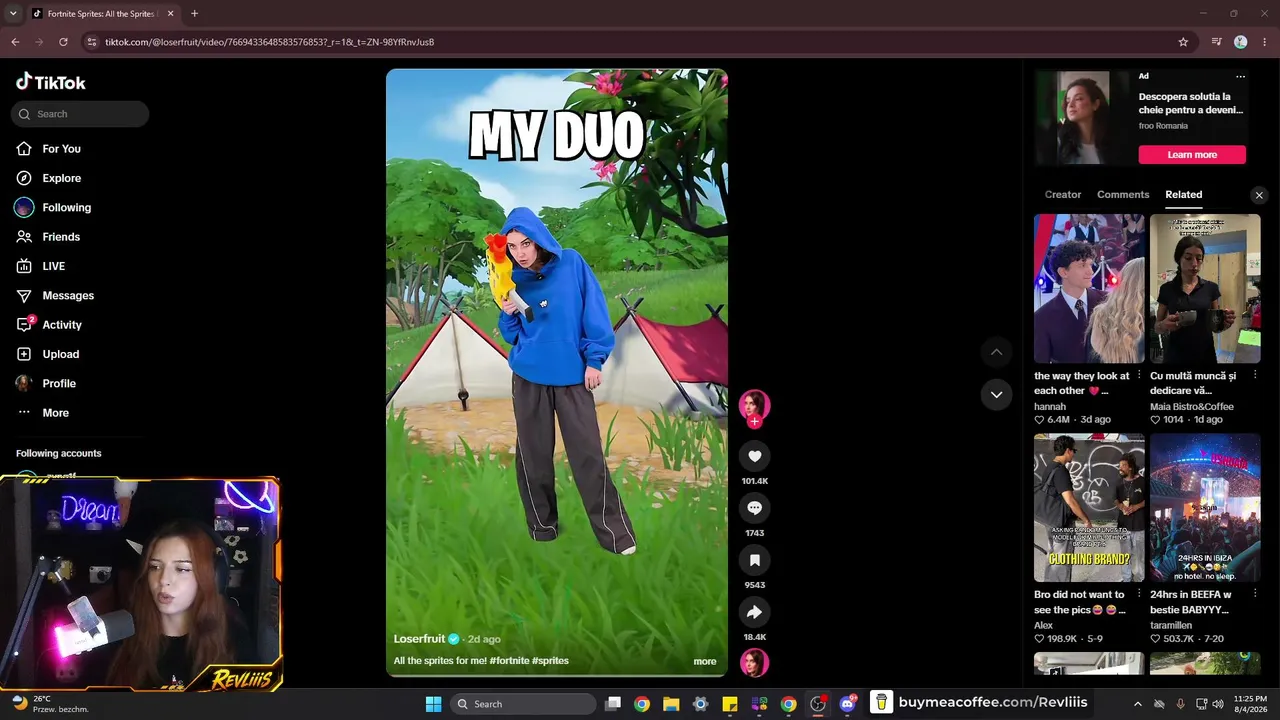Open the taramillen creator link
Viewport: 1280px width, 720px height.
1172,626
